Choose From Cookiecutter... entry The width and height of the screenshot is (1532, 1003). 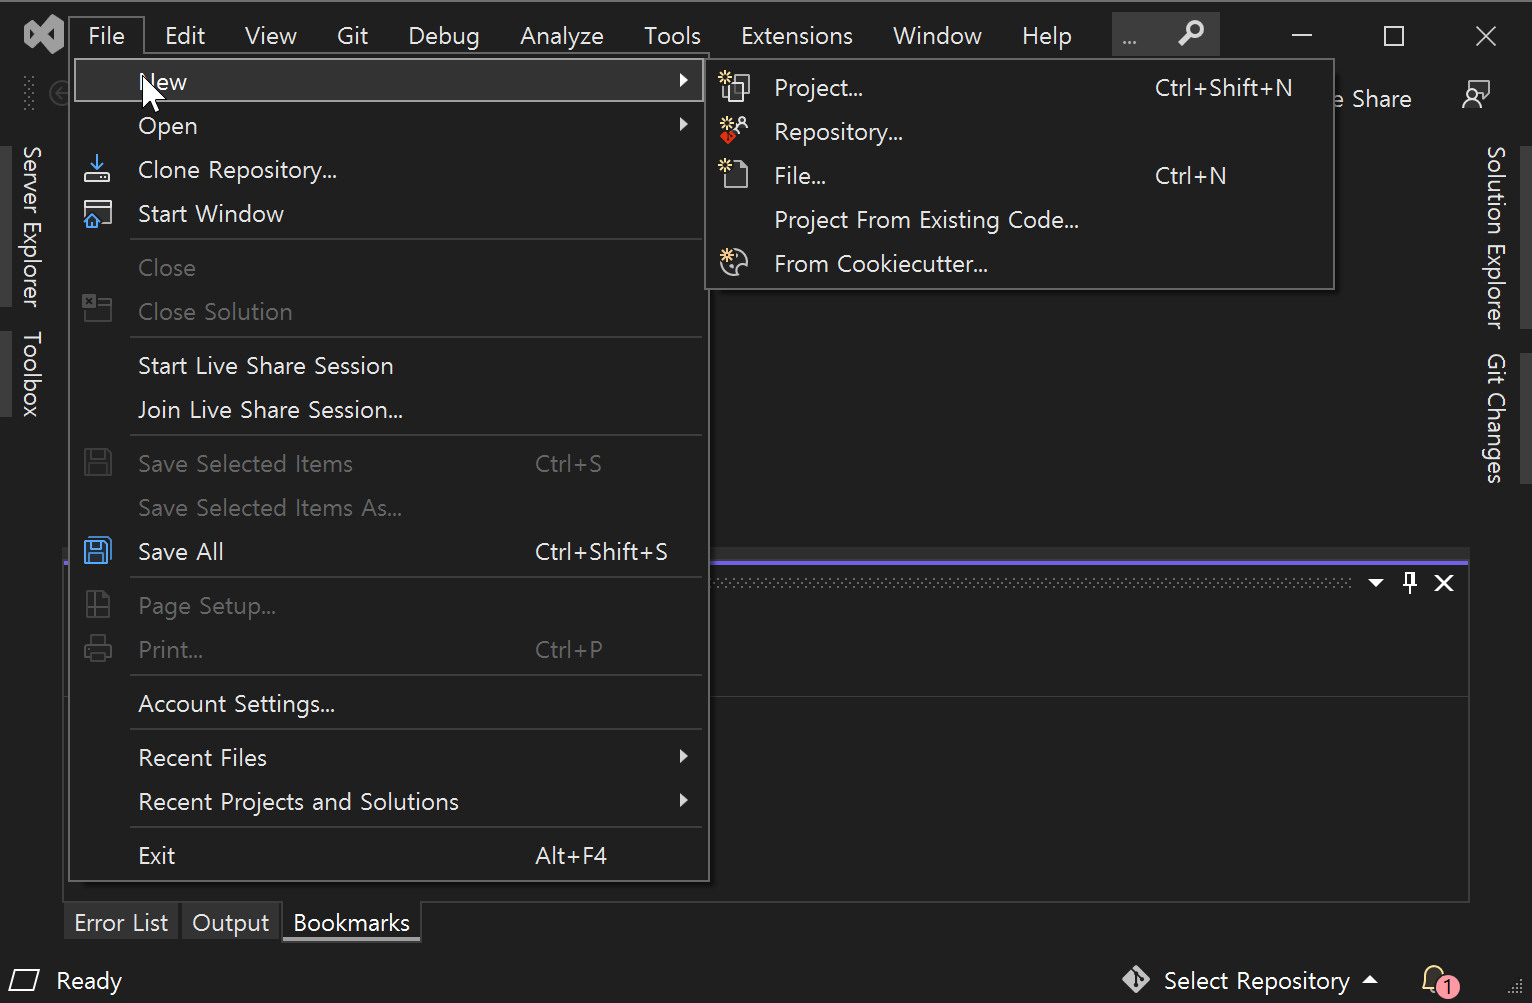point(1020,264)
